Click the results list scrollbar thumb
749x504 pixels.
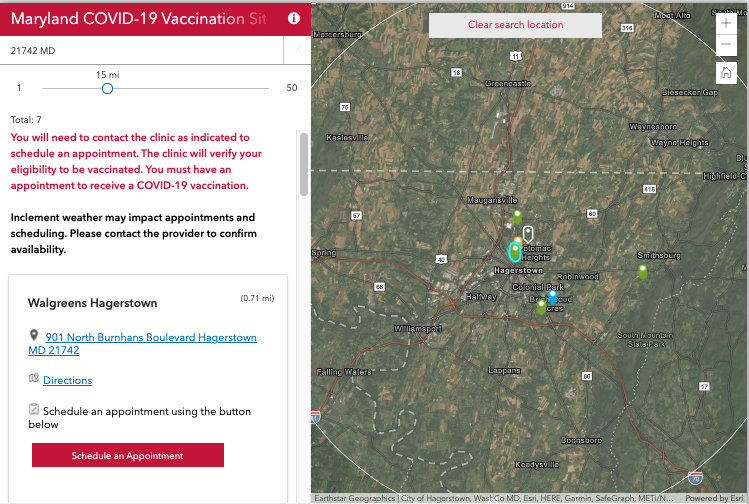(303, 164)
